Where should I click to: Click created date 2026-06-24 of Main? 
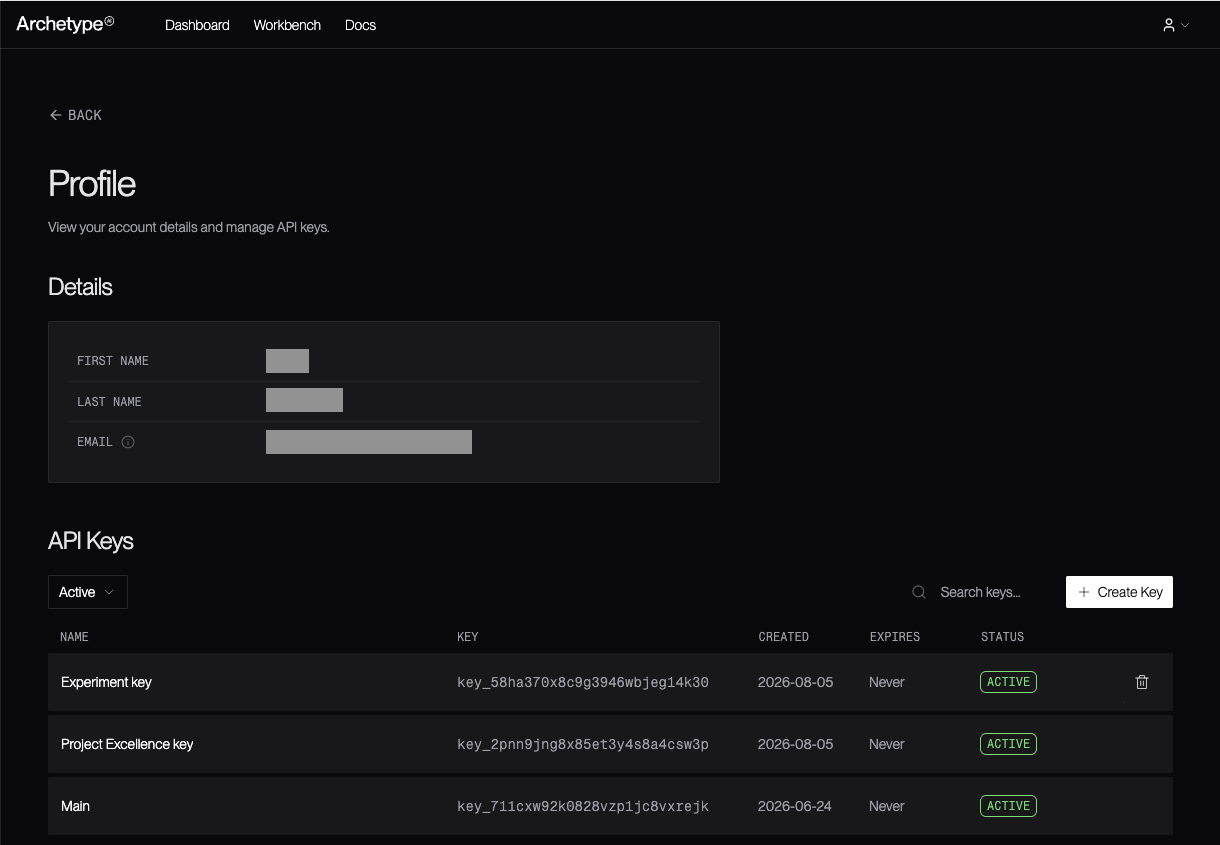click(795, 806)
